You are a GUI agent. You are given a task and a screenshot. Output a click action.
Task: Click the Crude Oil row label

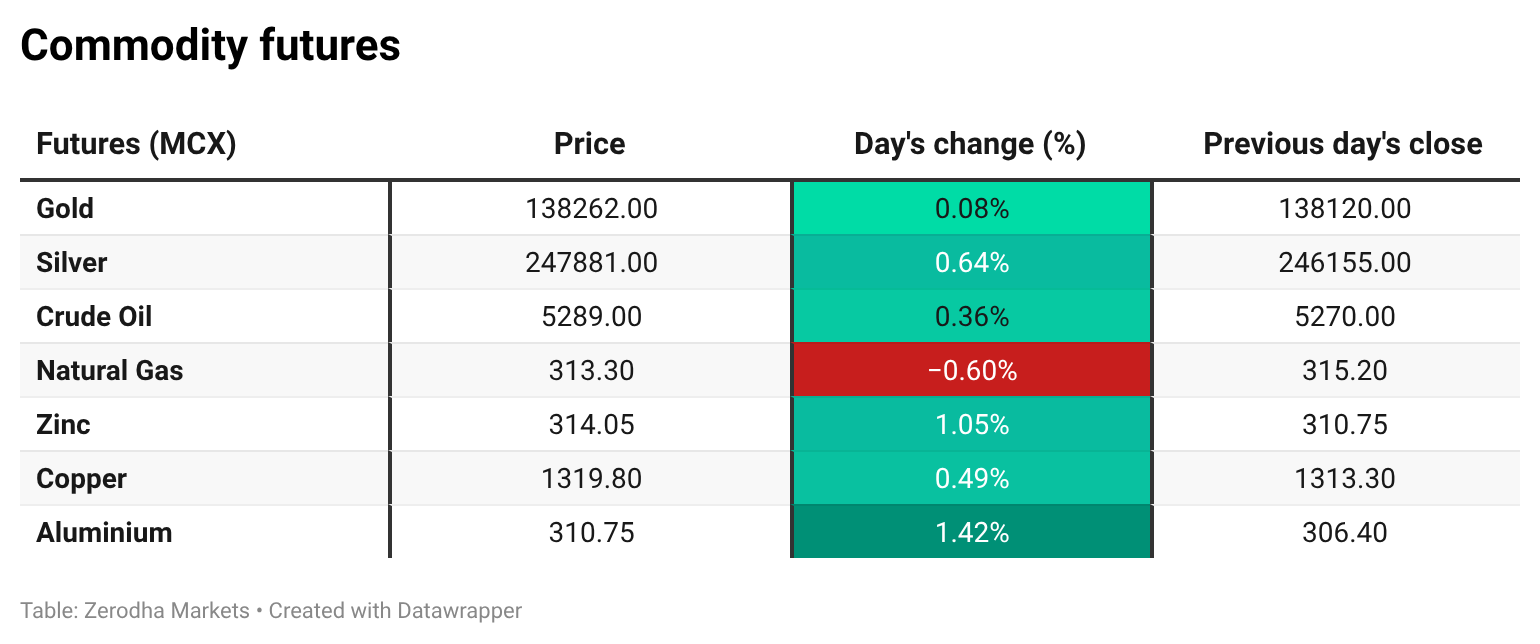pos(94,317)
